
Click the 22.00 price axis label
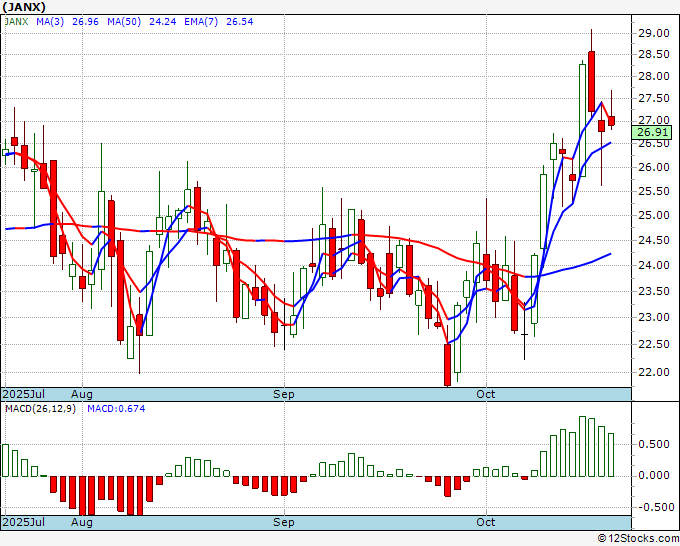[x=653, y=372]
